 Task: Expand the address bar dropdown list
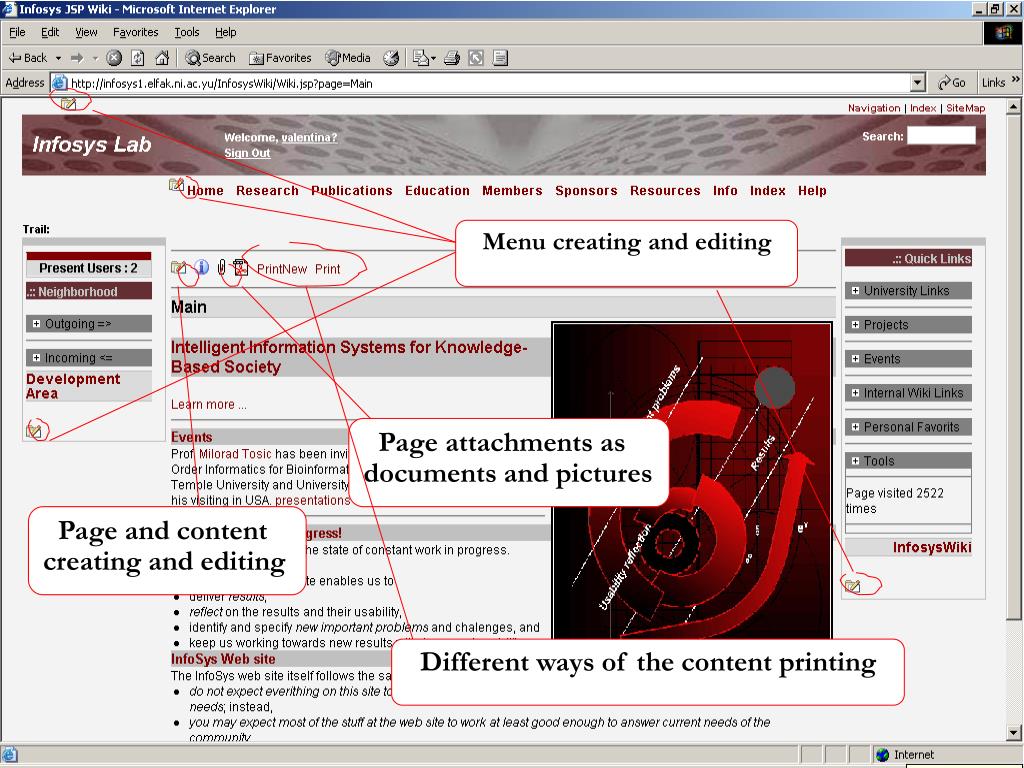point(918,83)
